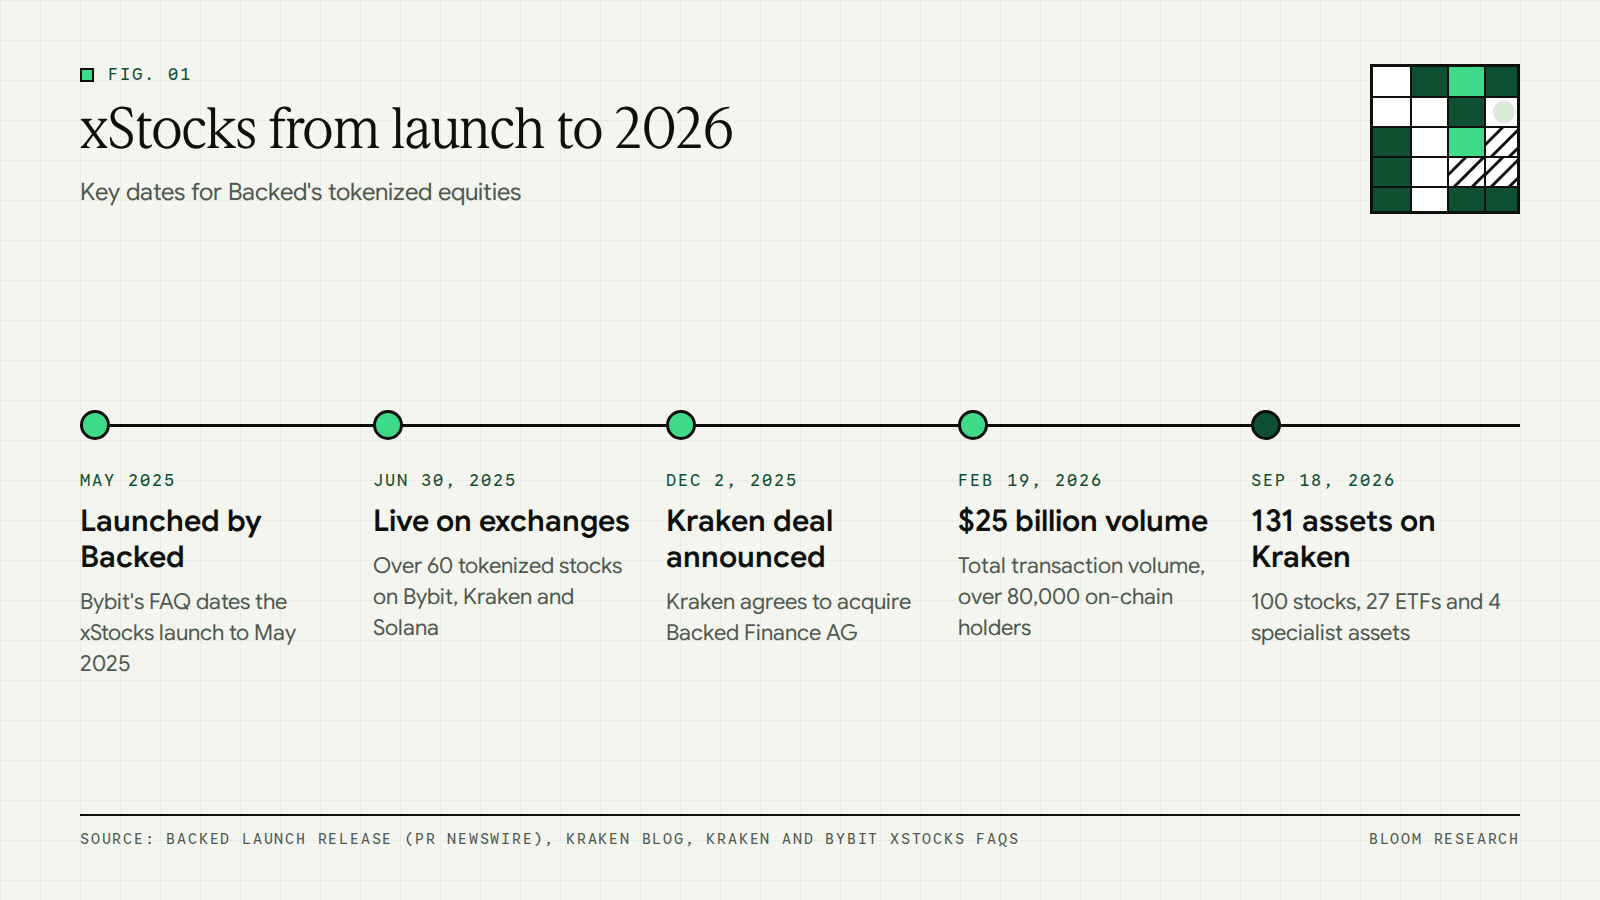The height and width of the screenshot is (900, 1600).
Task: Click the description starting "Bybit's FAQ dates"
Action: [188, 633]
